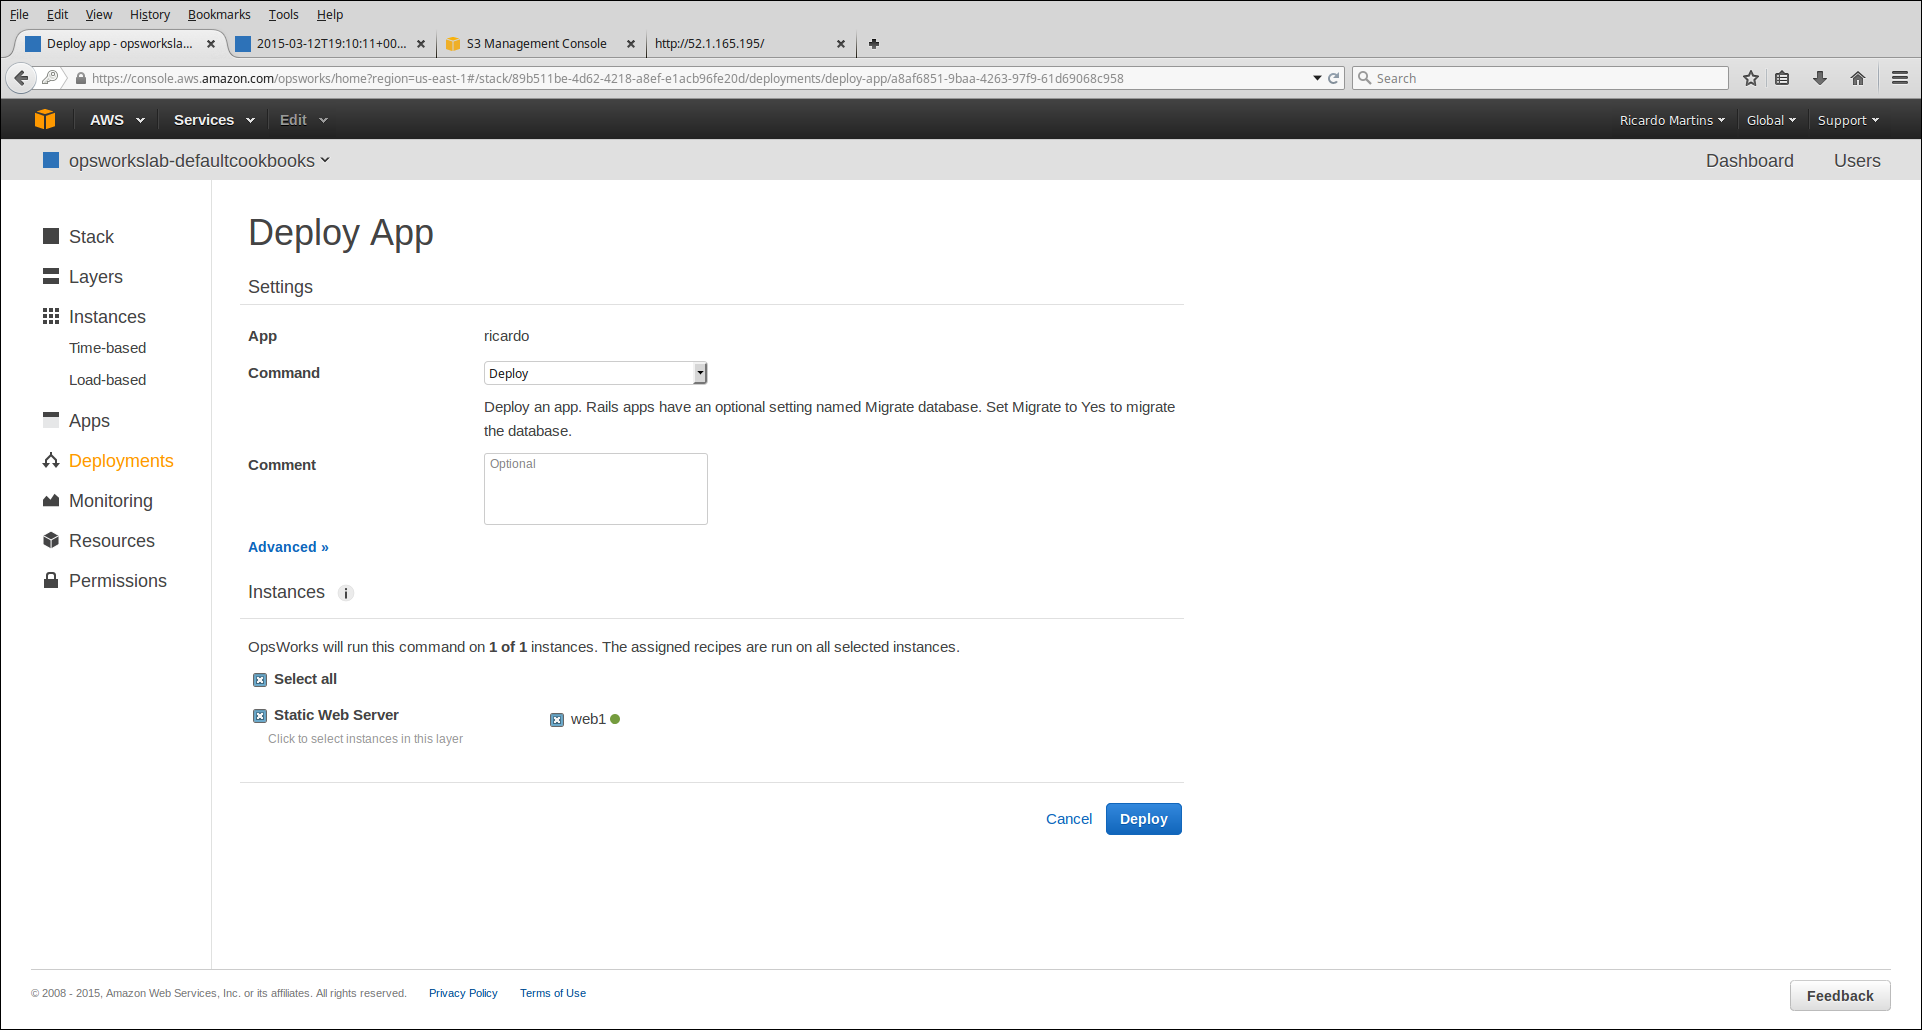Uncheck the web1 instance checkbox
This screenshot has width=1922, height=1030.
pos(557,720)
